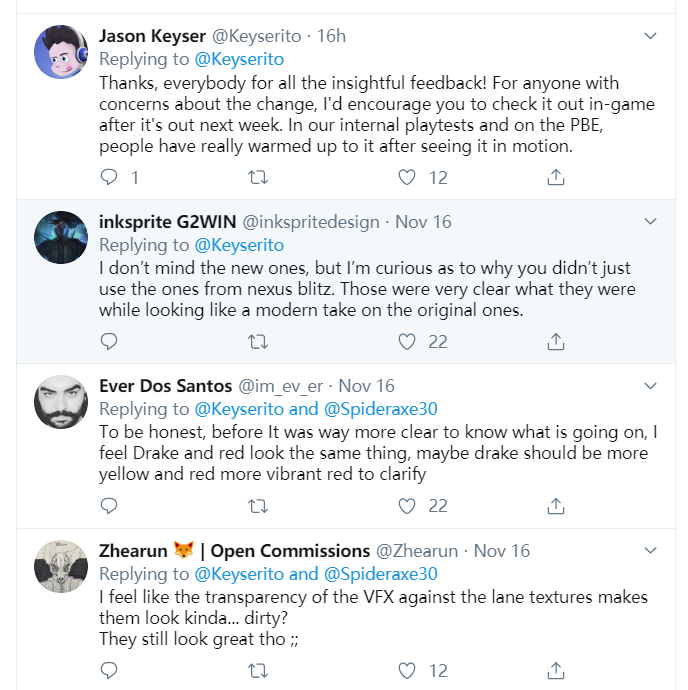Like Ever Dos Santos's tweet

(x=407, y=506)
